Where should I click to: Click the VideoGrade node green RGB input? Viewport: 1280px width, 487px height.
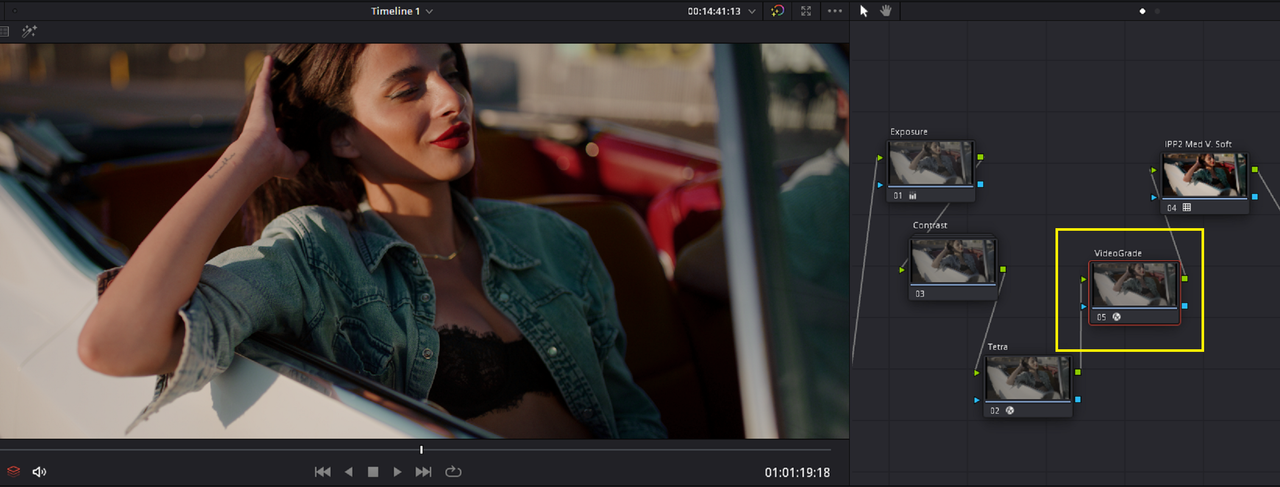coord(1085,279)
